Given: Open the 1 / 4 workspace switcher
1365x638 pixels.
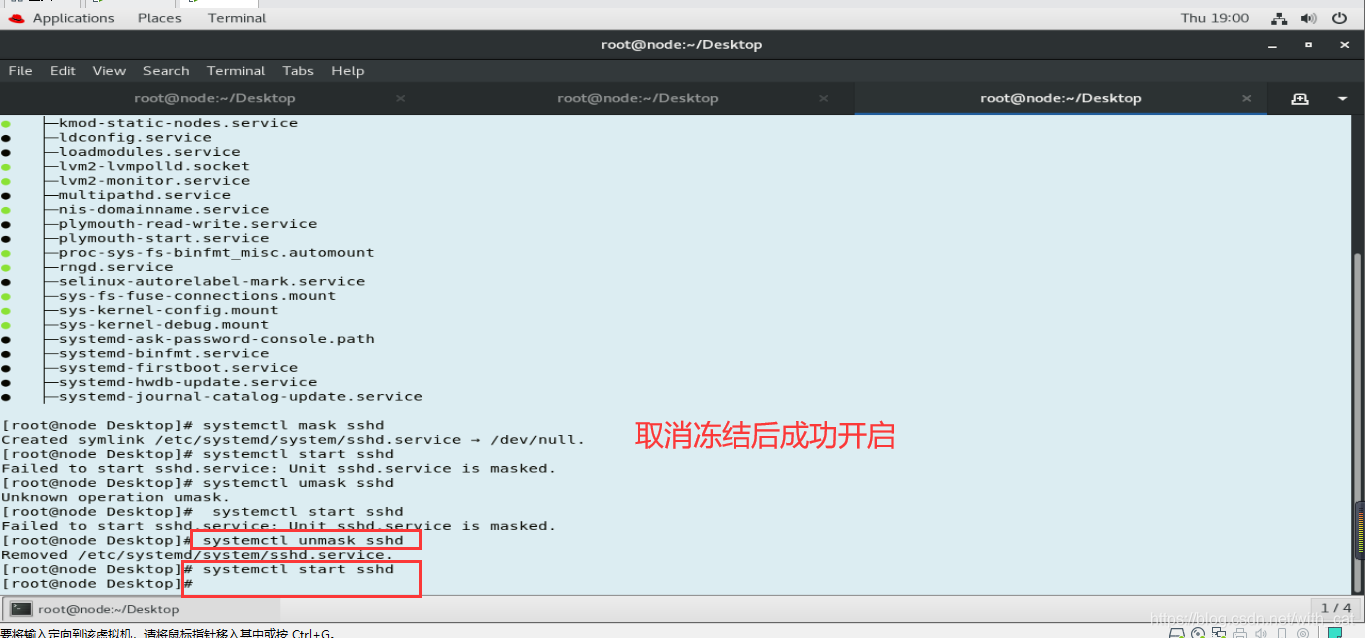Looking at the screenshot, I should (1336, 608).
